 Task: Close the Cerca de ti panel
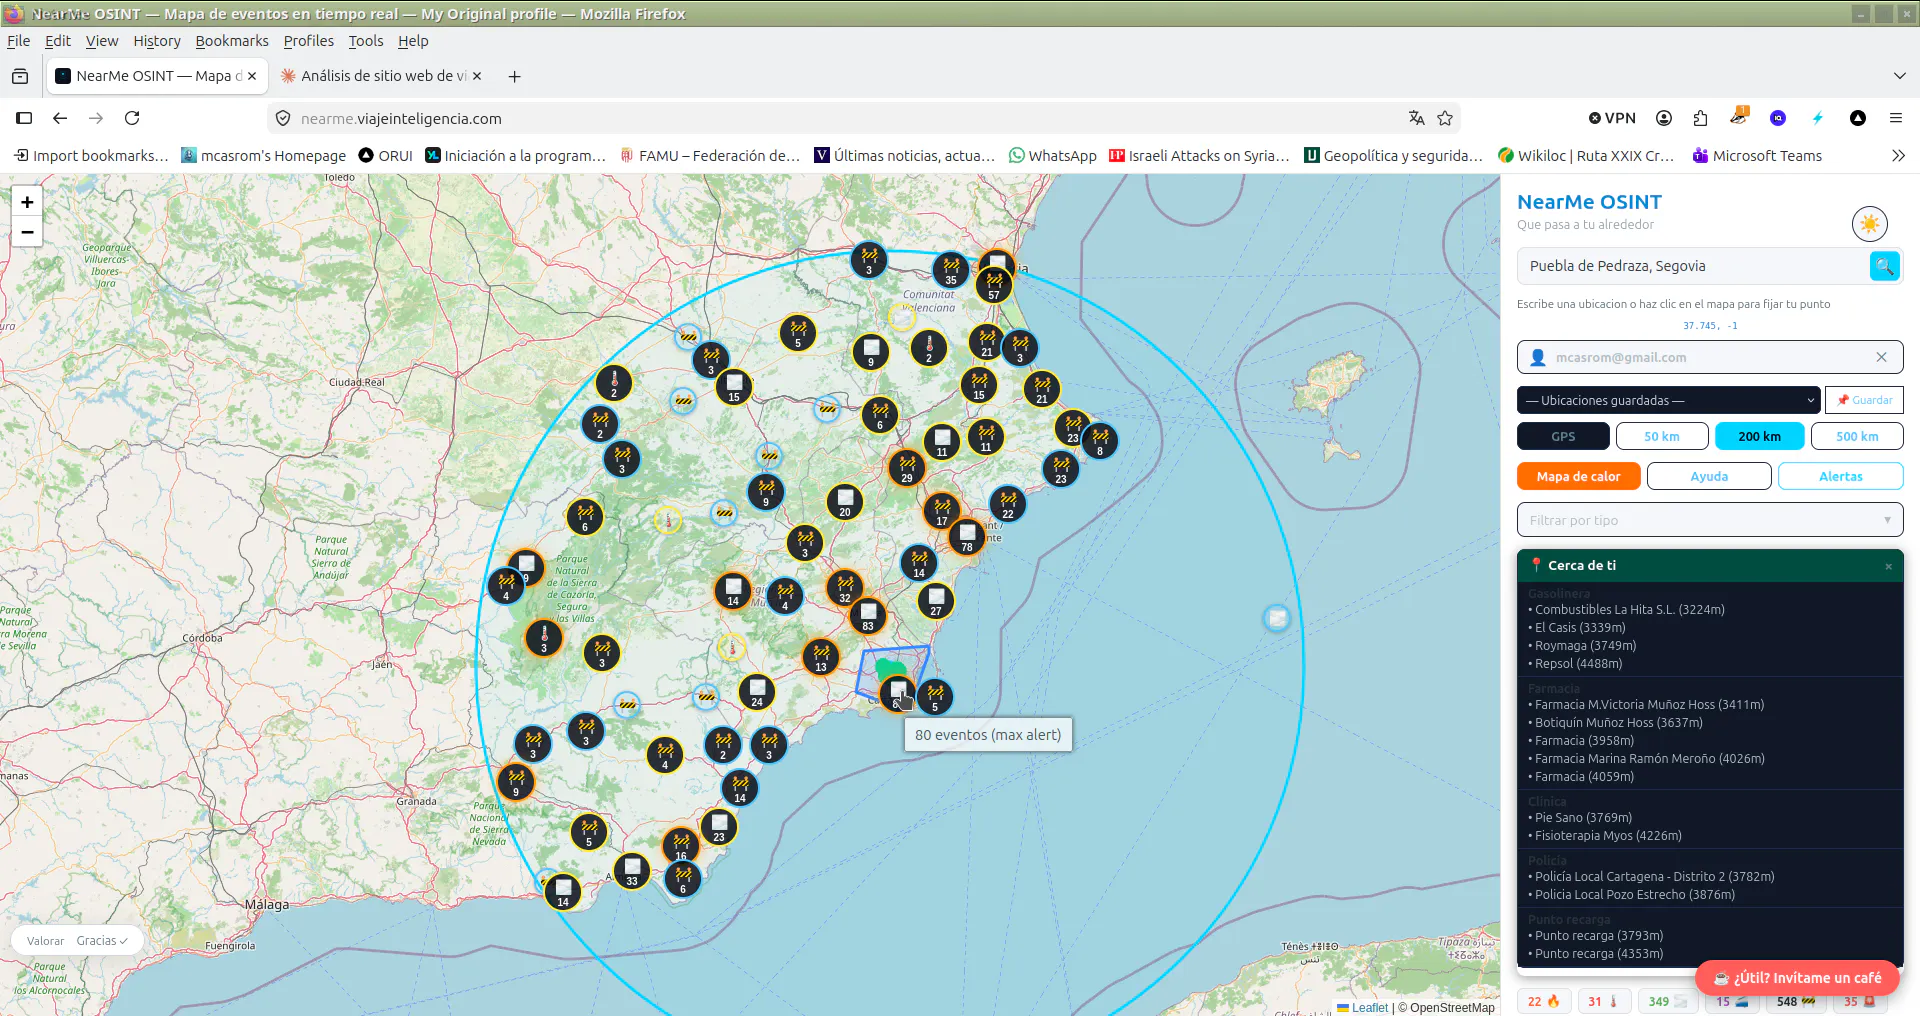pos(1888,567)
